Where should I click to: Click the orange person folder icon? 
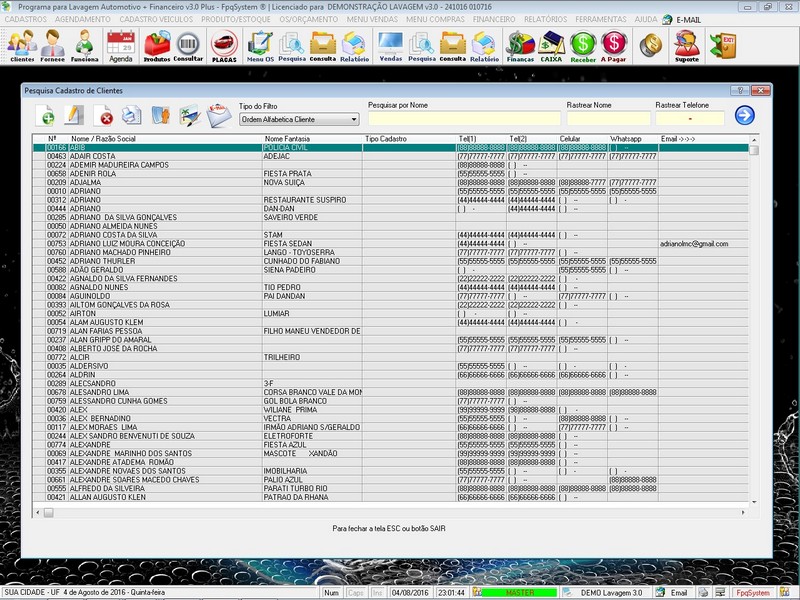pos(161,115)
